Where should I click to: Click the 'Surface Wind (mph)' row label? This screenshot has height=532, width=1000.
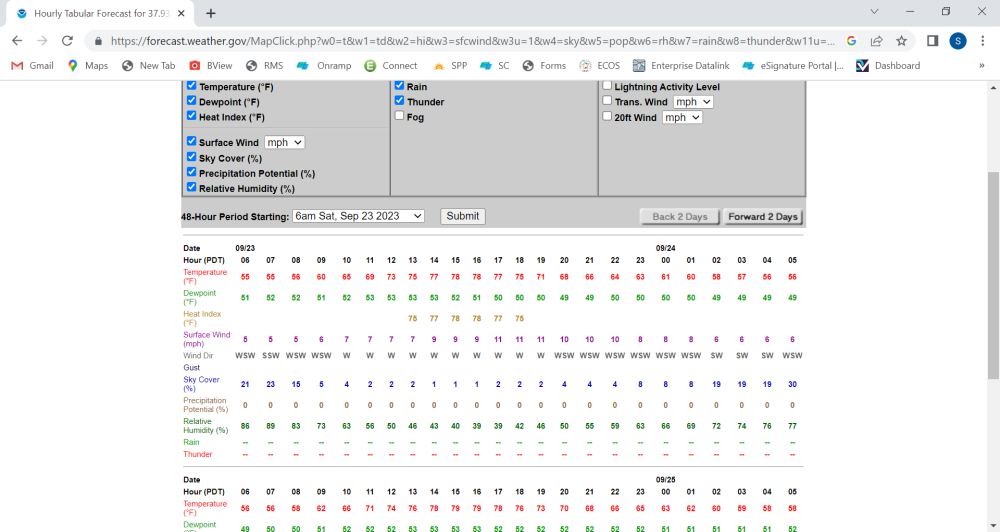click(x=207, y=339)
